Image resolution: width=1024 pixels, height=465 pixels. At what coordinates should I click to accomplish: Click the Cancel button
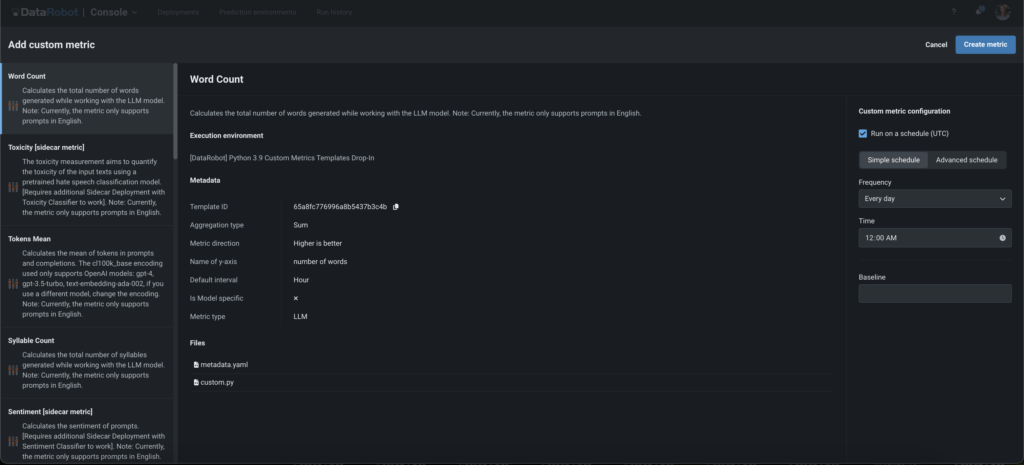point(936,44)
